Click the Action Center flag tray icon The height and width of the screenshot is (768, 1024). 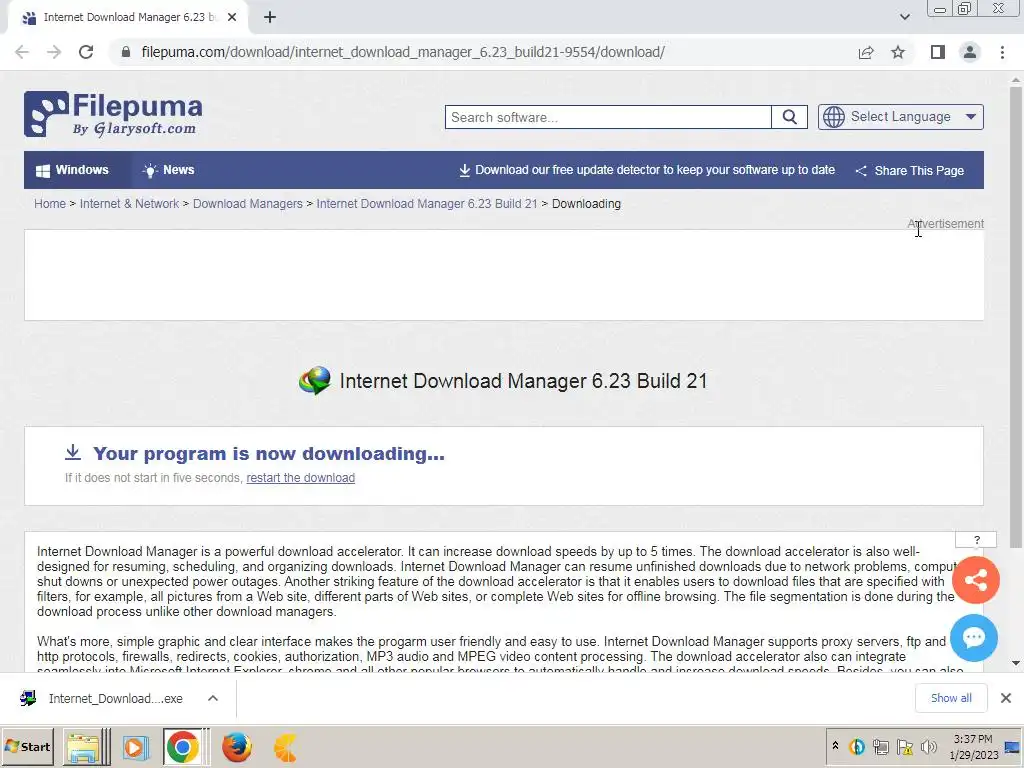[904, 747]
